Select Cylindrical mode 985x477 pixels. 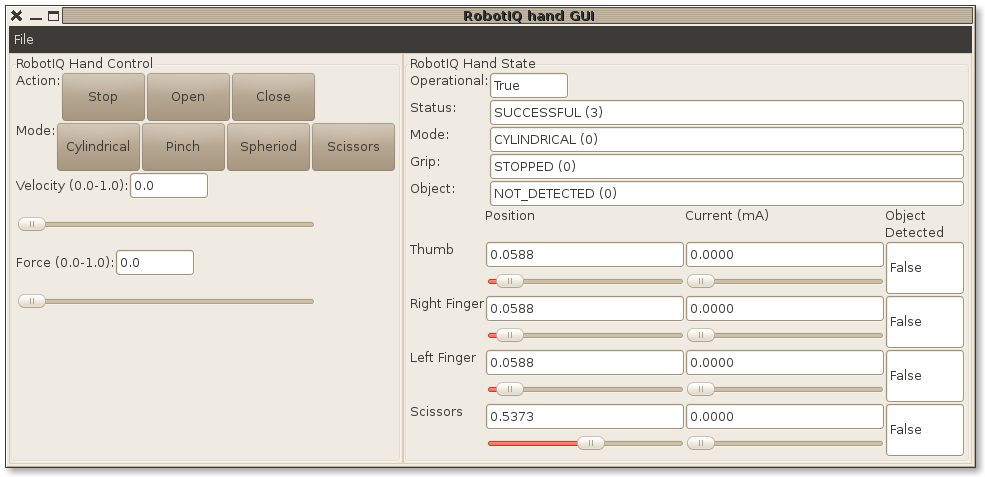tap(98, 147)
